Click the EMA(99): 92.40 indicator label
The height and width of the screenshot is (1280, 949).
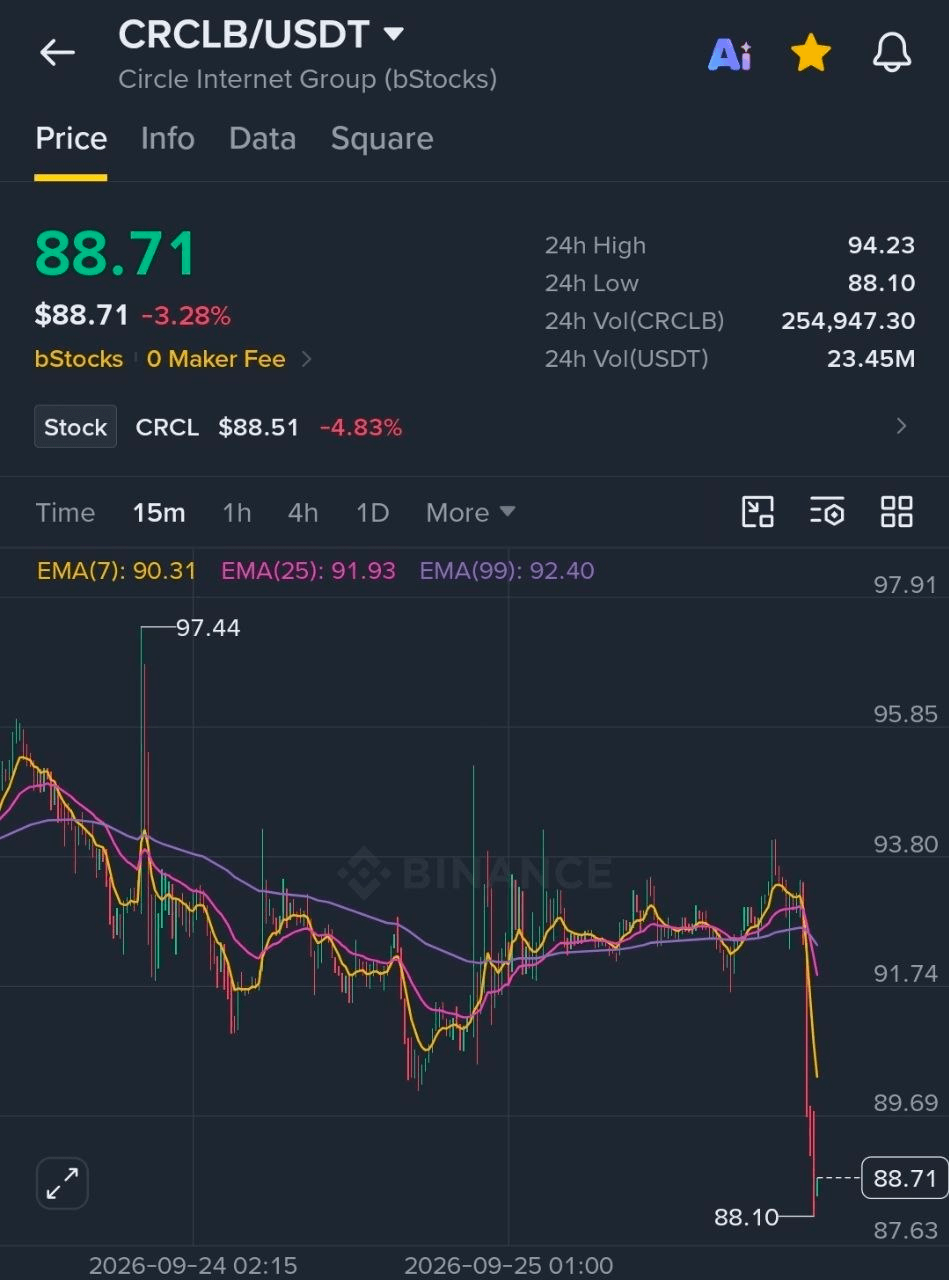(507, 571)
